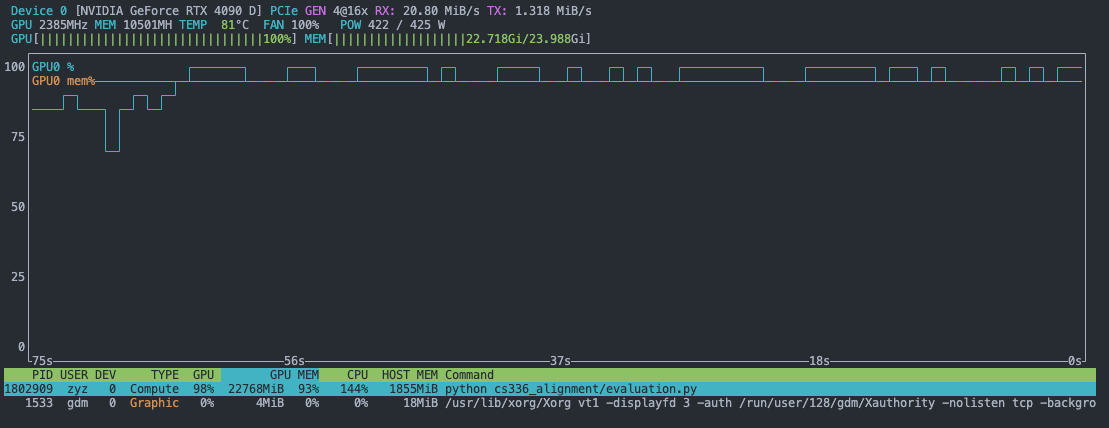Click the TYPE column header

click(x=165, y=375)
